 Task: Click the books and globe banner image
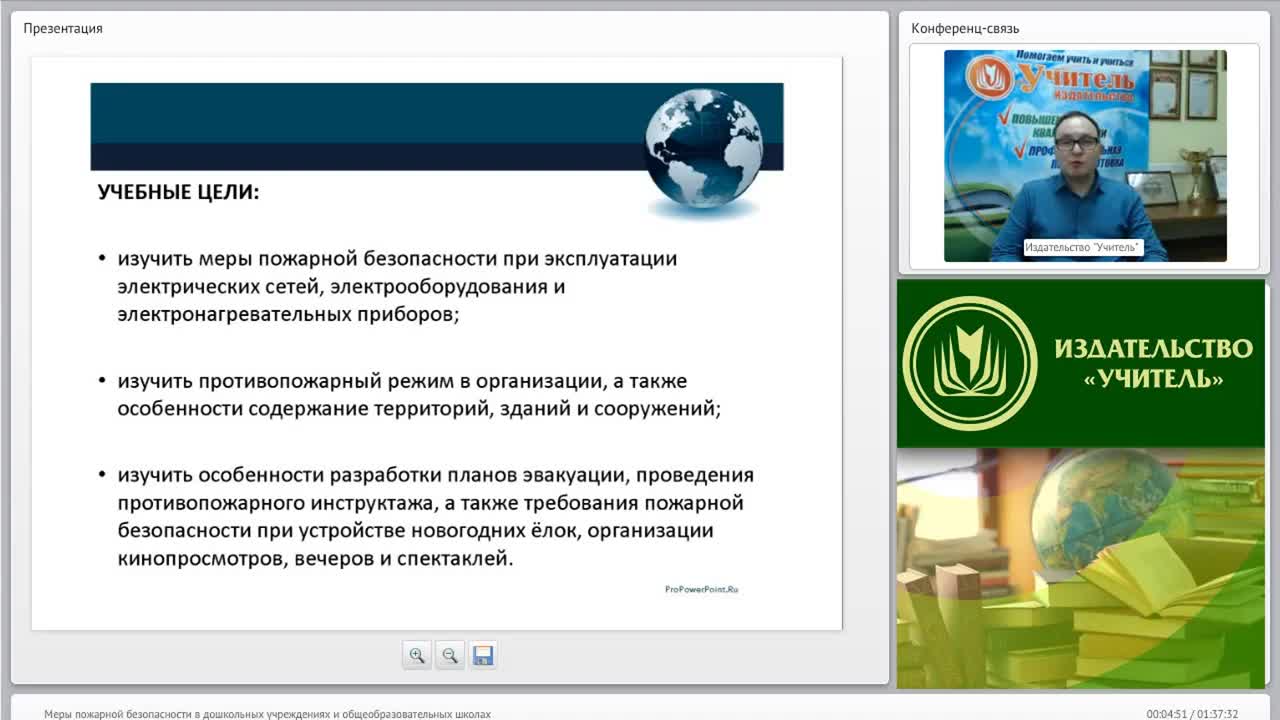pyautogui.click(x=1081, y=568)
